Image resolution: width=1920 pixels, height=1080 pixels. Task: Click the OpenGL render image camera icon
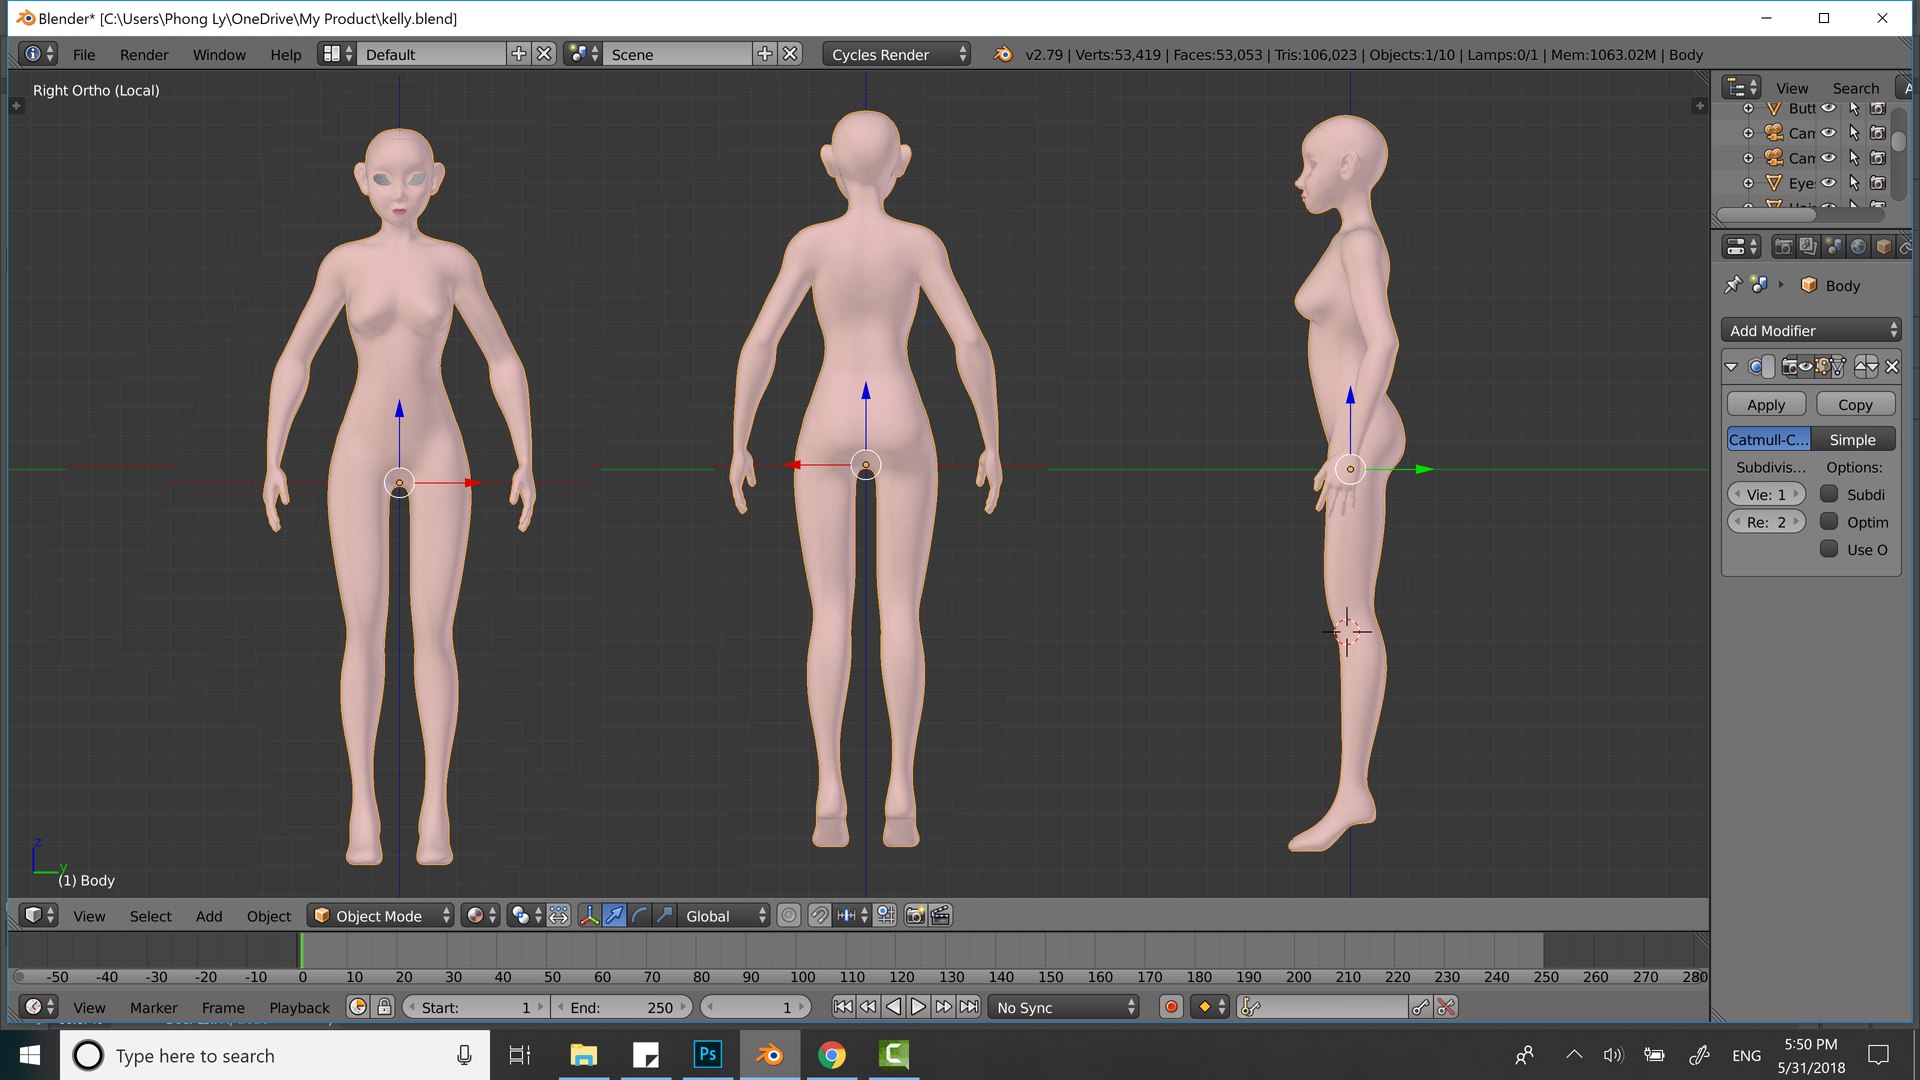click(914, 916)
